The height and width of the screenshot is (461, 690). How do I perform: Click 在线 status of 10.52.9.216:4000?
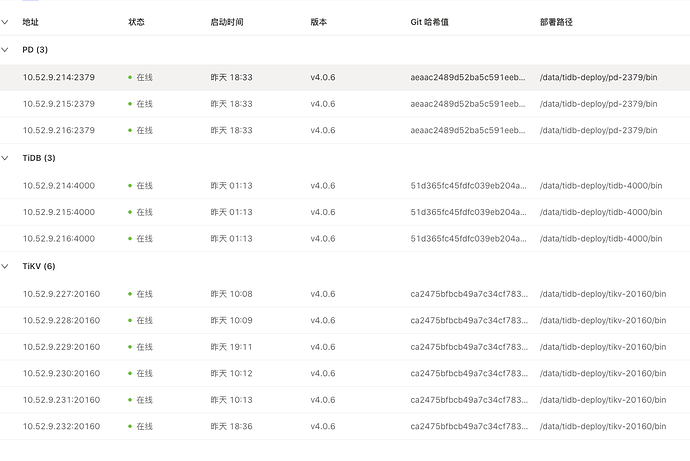coord(140,238)
